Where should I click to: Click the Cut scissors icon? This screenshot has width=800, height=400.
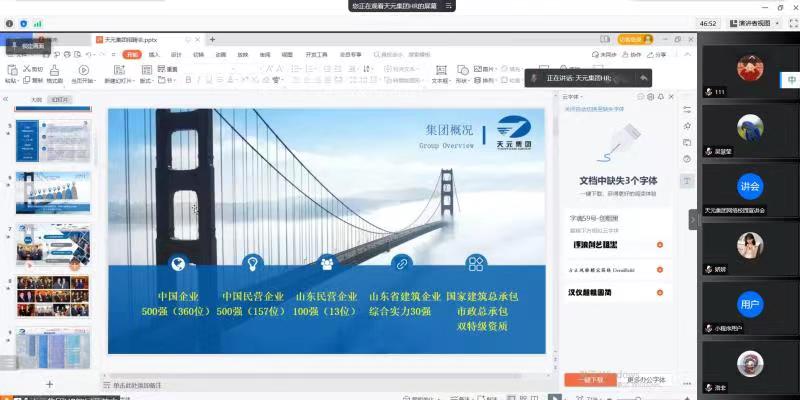tap(27, 69)
